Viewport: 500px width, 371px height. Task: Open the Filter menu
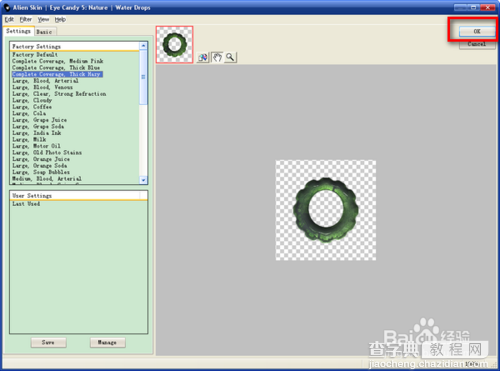26,19
